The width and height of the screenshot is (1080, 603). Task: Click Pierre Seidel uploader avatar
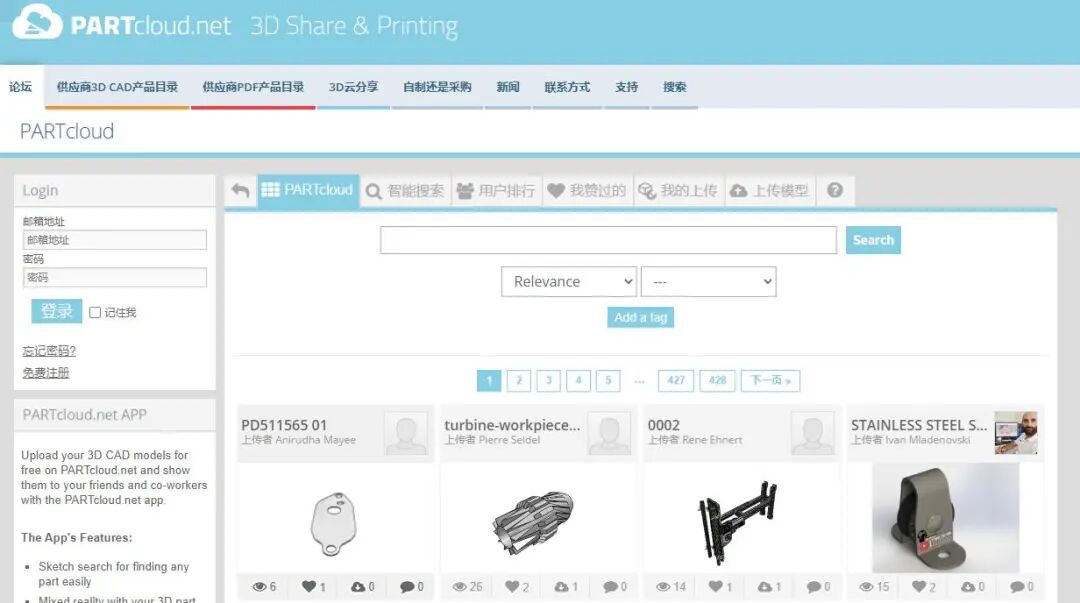click(609, 433)
